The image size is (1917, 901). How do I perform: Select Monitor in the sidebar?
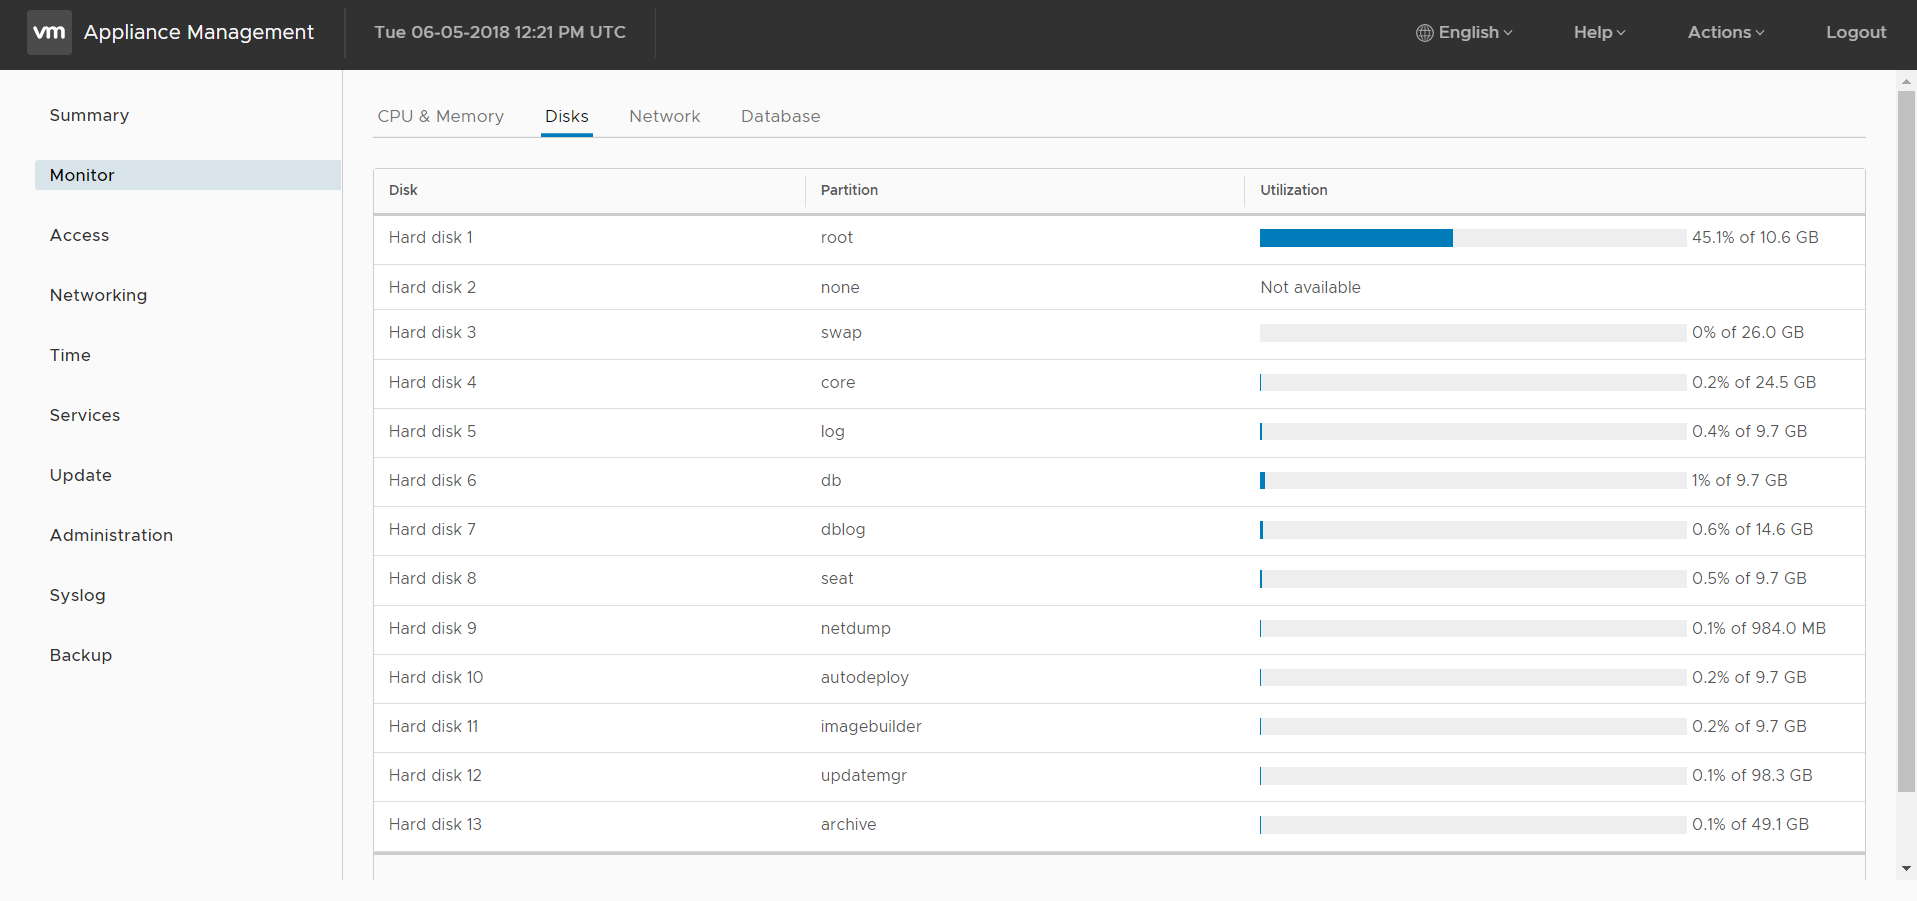[81, 174]
